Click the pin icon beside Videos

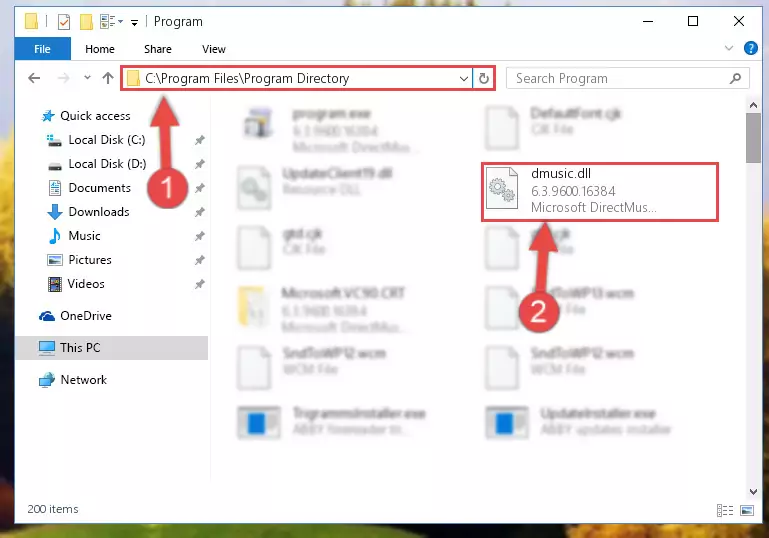coord(200,284)
